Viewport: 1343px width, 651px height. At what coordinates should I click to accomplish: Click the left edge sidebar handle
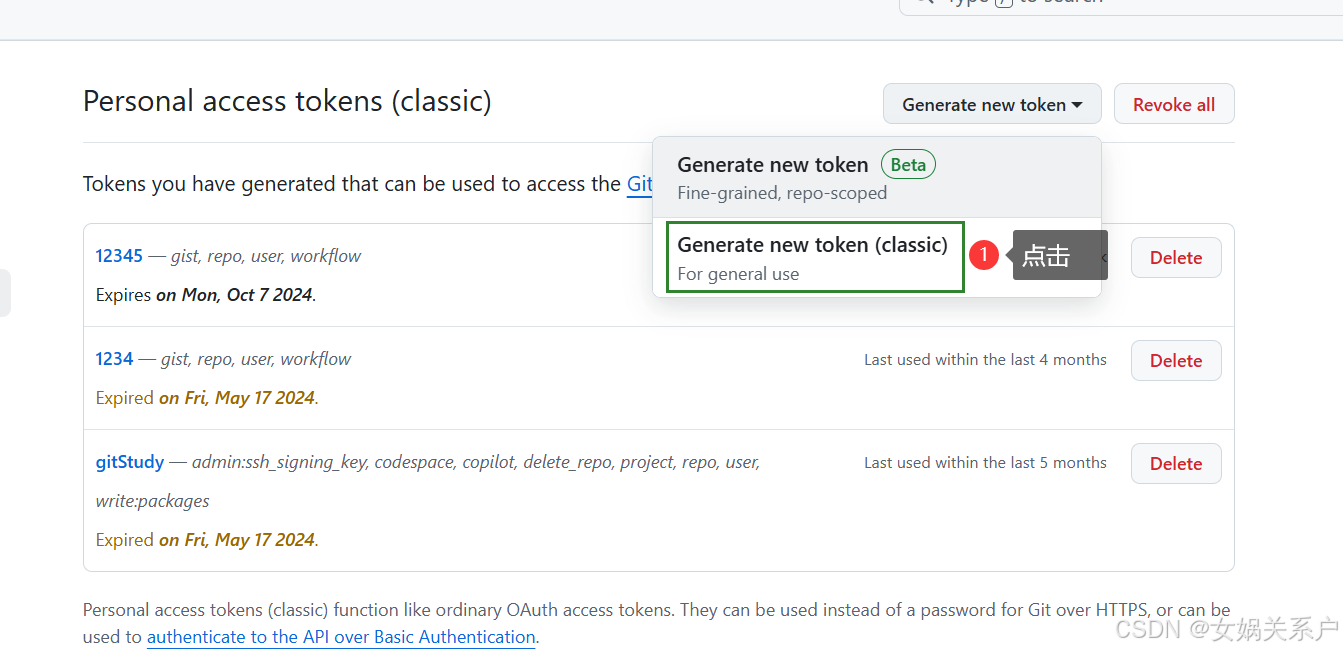4,291
